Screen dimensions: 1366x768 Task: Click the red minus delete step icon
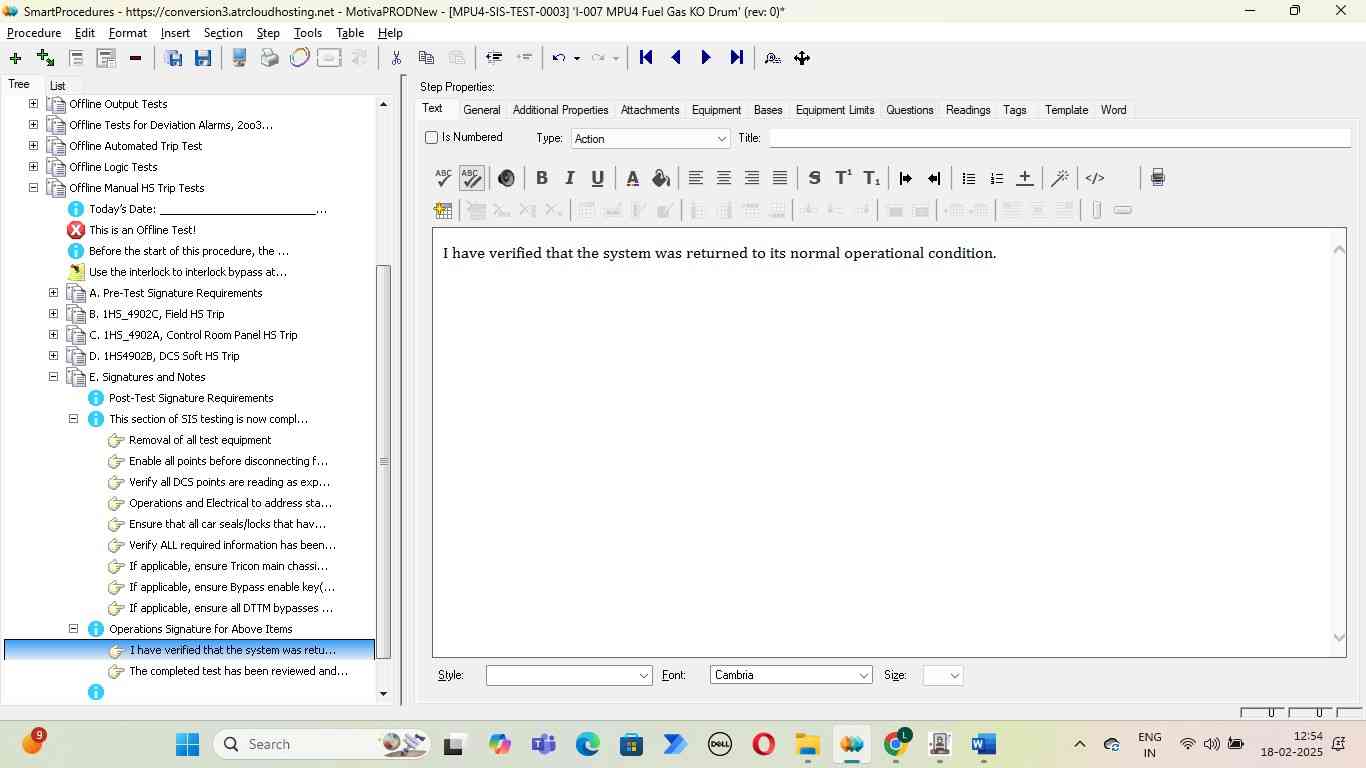[135, 58]
